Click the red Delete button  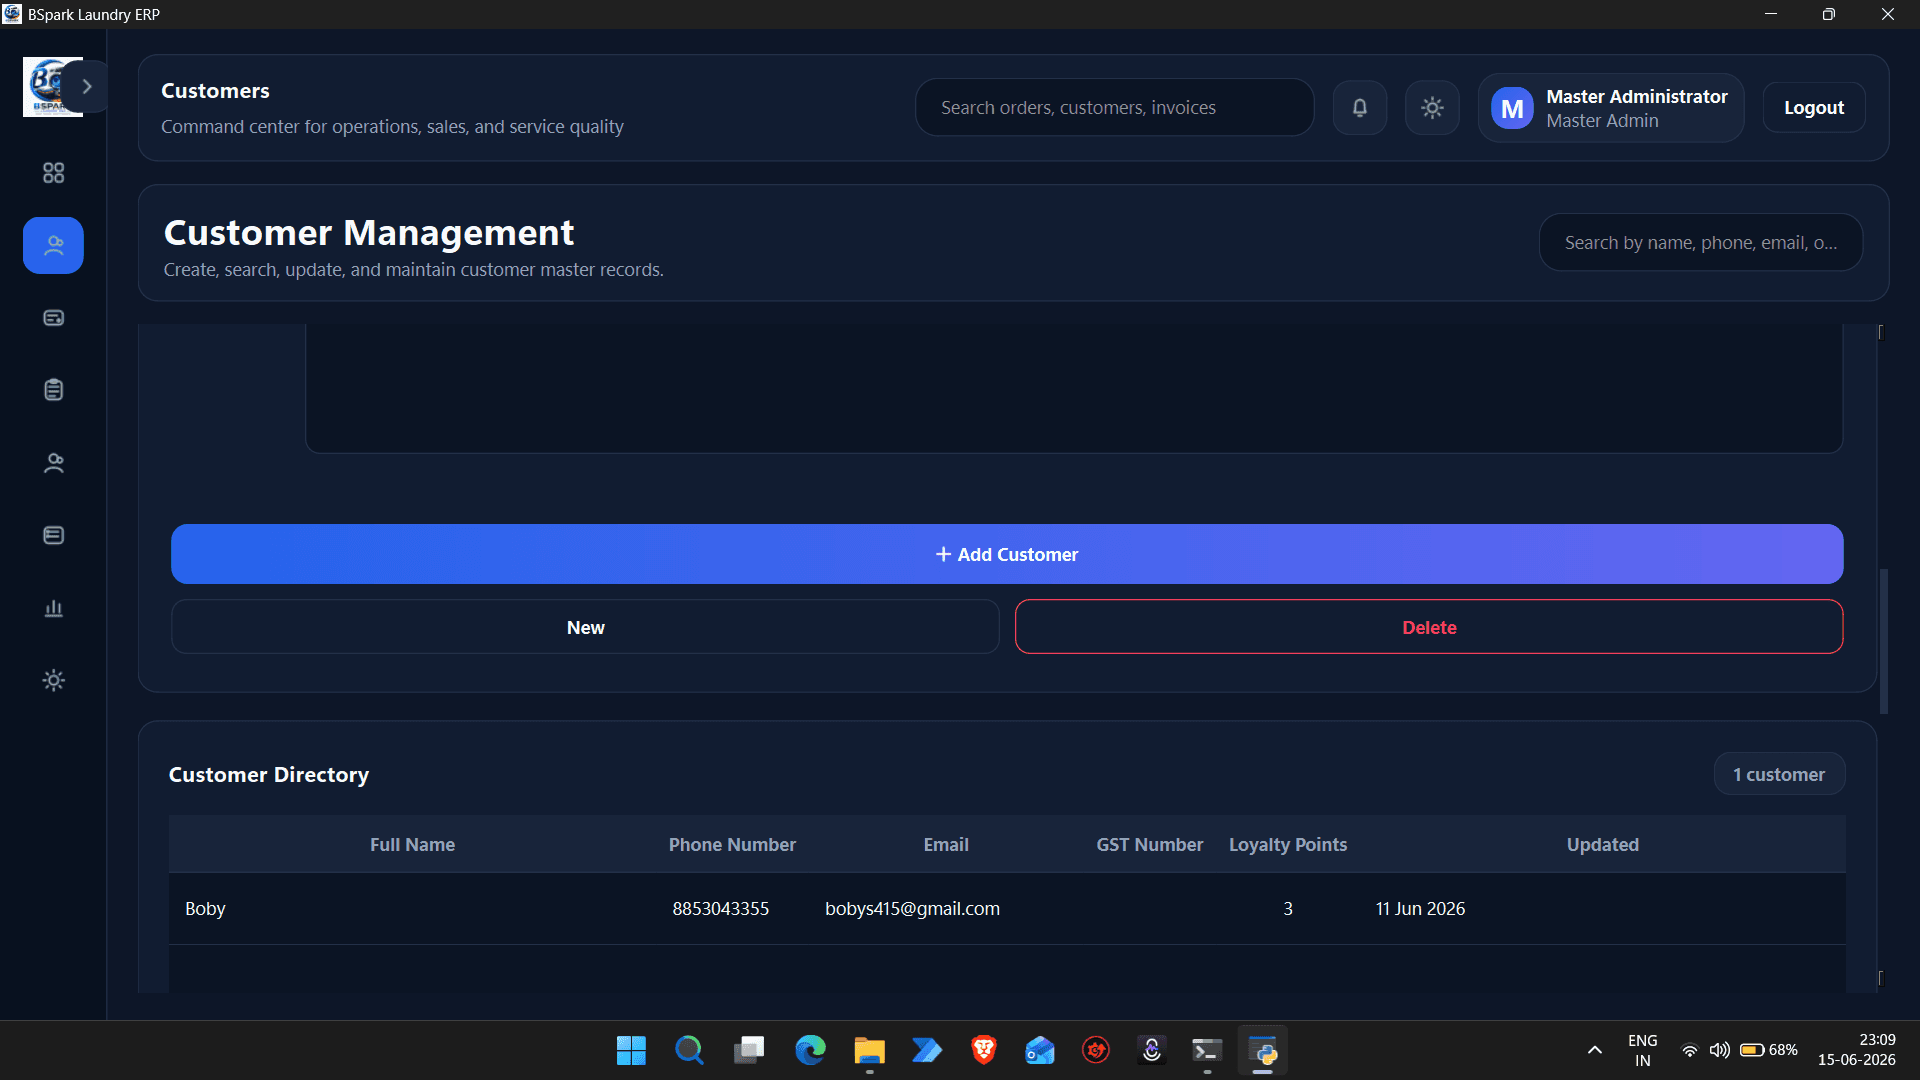point(1429,627)
